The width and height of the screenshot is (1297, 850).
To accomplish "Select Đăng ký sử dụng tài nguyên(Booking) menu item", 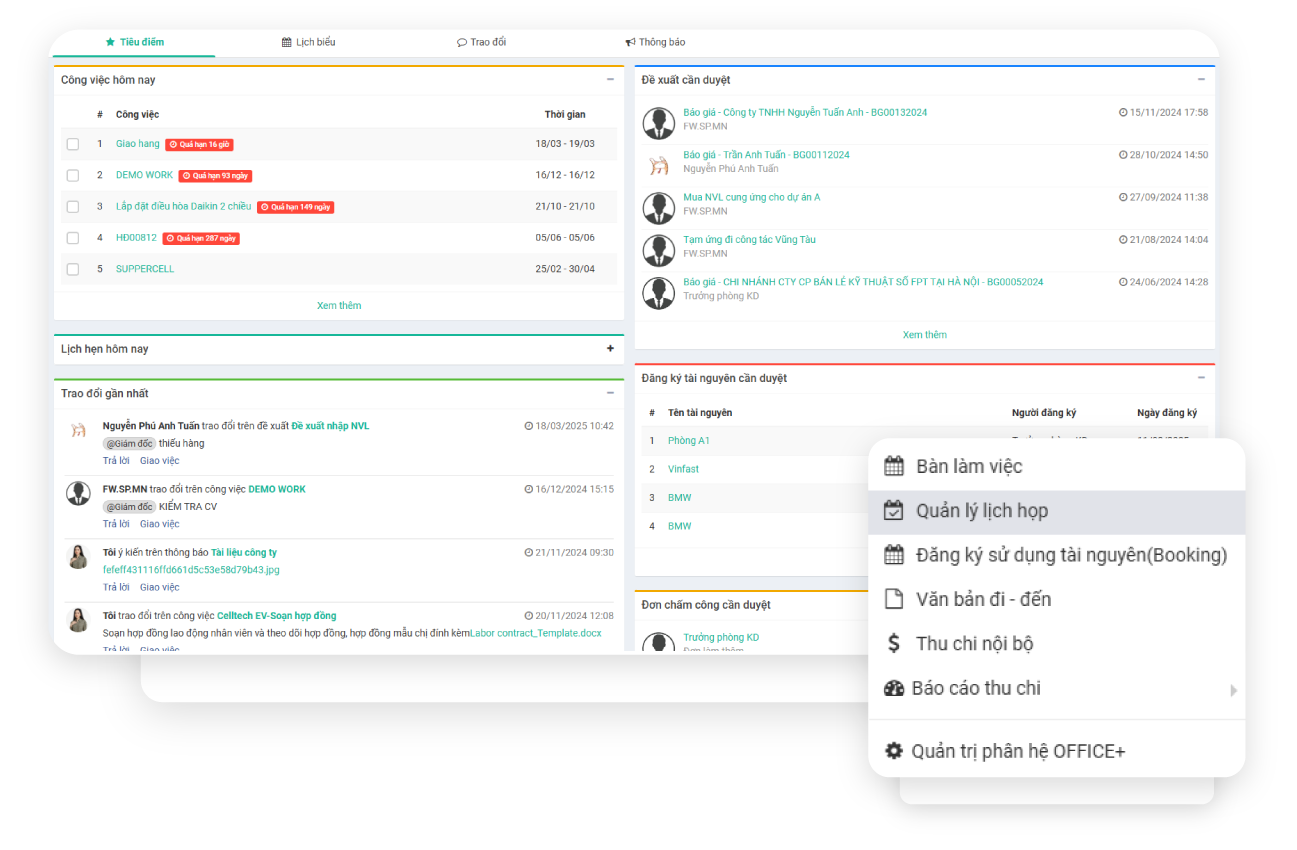I will pyautogui.click(x=1070, y=555).
